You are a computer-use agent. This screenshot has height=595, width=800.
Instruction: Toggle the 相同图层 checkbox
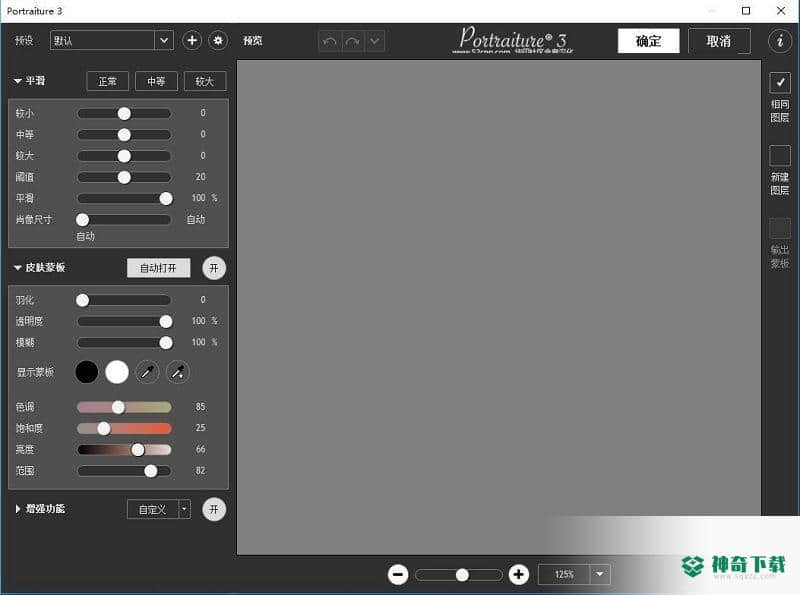tap(780, 82)
